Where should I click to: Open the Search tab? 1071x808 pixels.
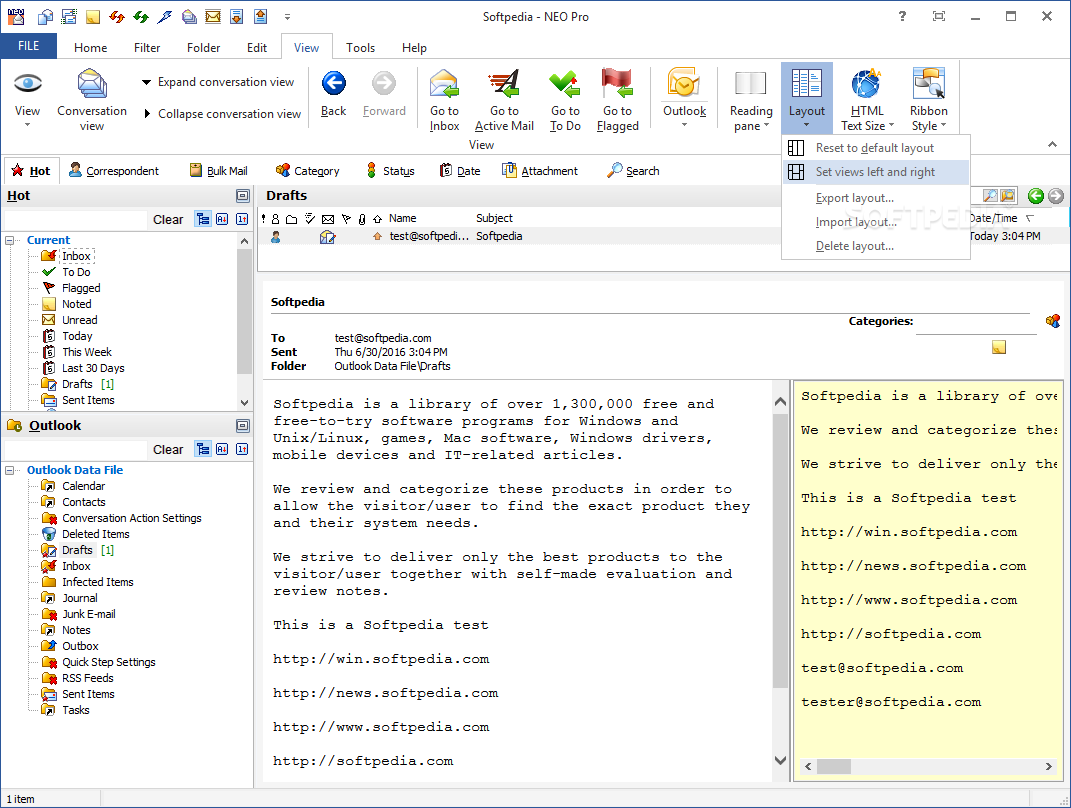coord(633,171)
